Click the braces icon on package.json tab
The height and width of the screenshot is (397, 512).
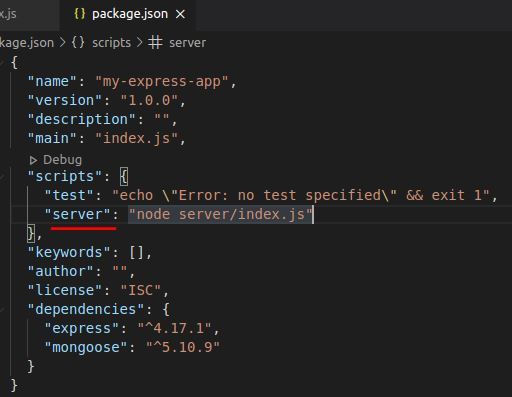(x=80, y=14)
